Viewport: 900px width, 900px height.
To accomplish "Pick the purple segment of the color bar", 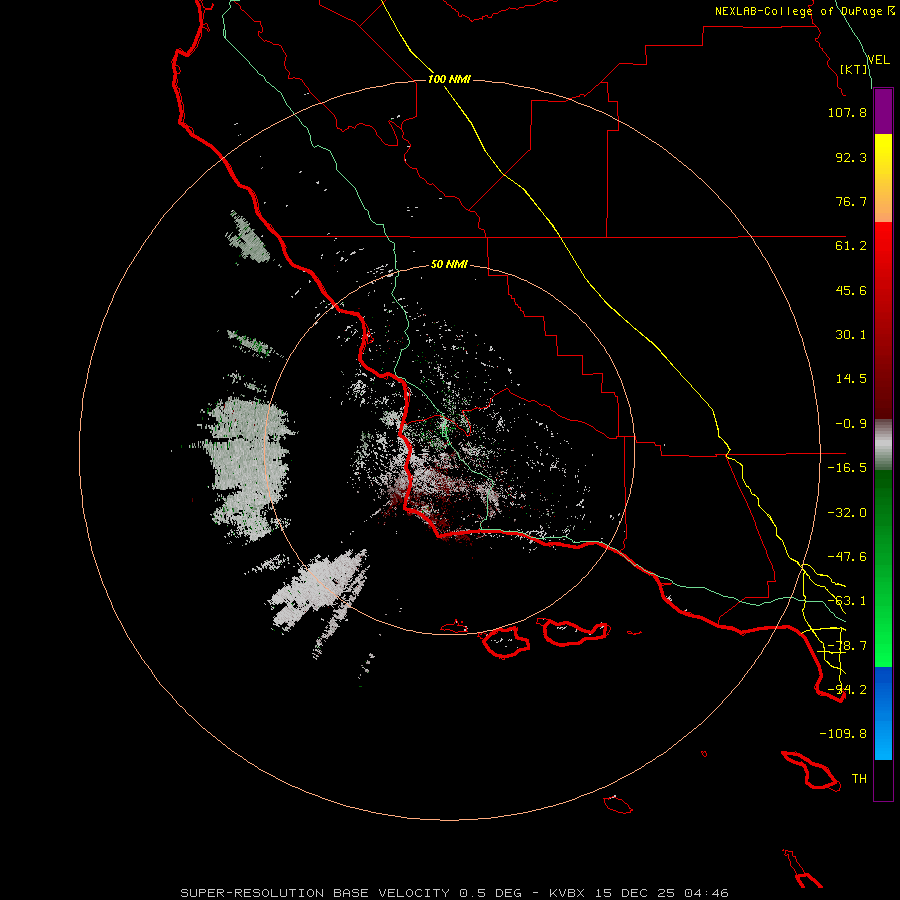I will coord(883,111).
